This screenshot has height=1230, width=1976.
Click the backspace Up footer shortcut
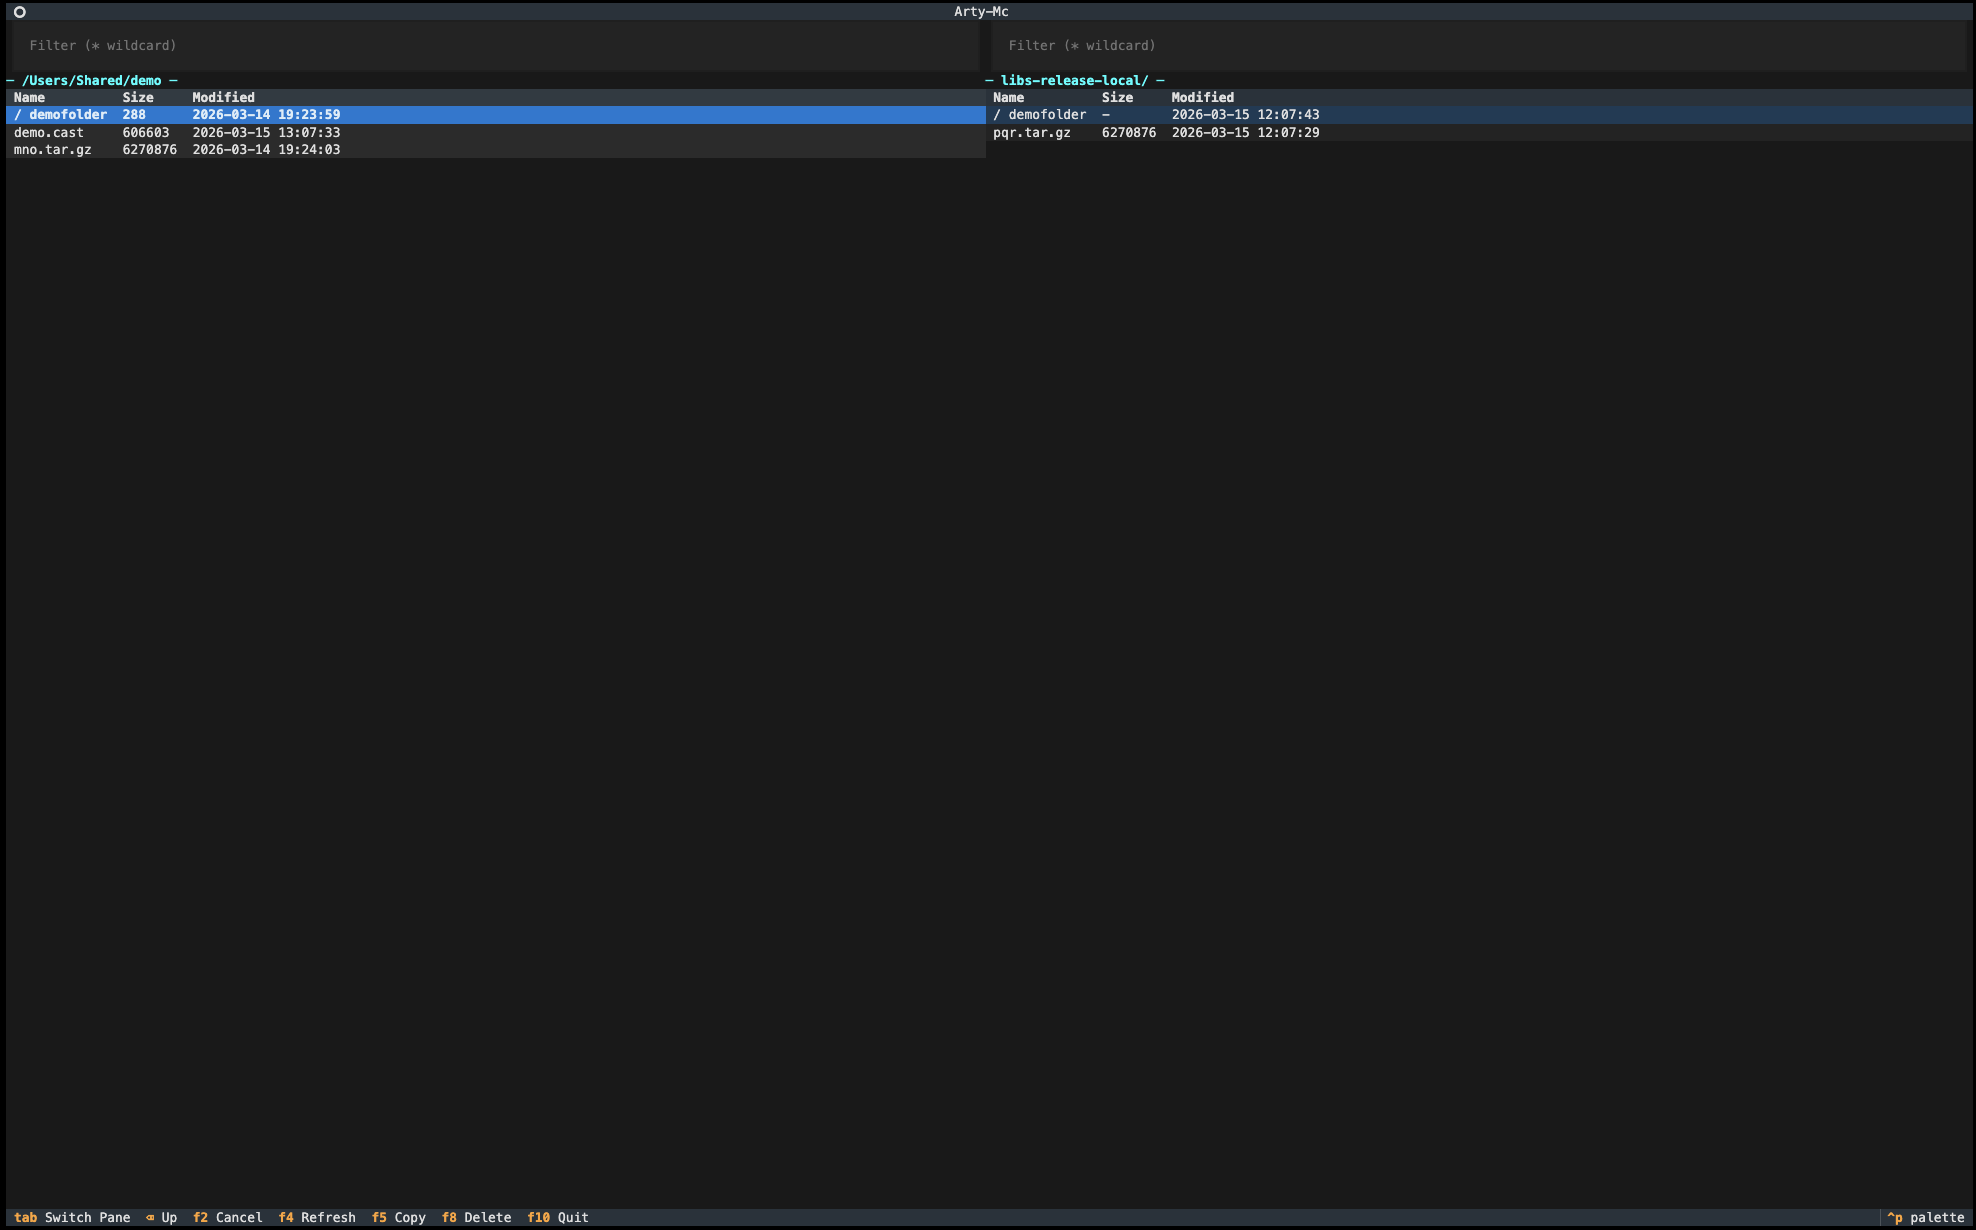(161, 1217)
